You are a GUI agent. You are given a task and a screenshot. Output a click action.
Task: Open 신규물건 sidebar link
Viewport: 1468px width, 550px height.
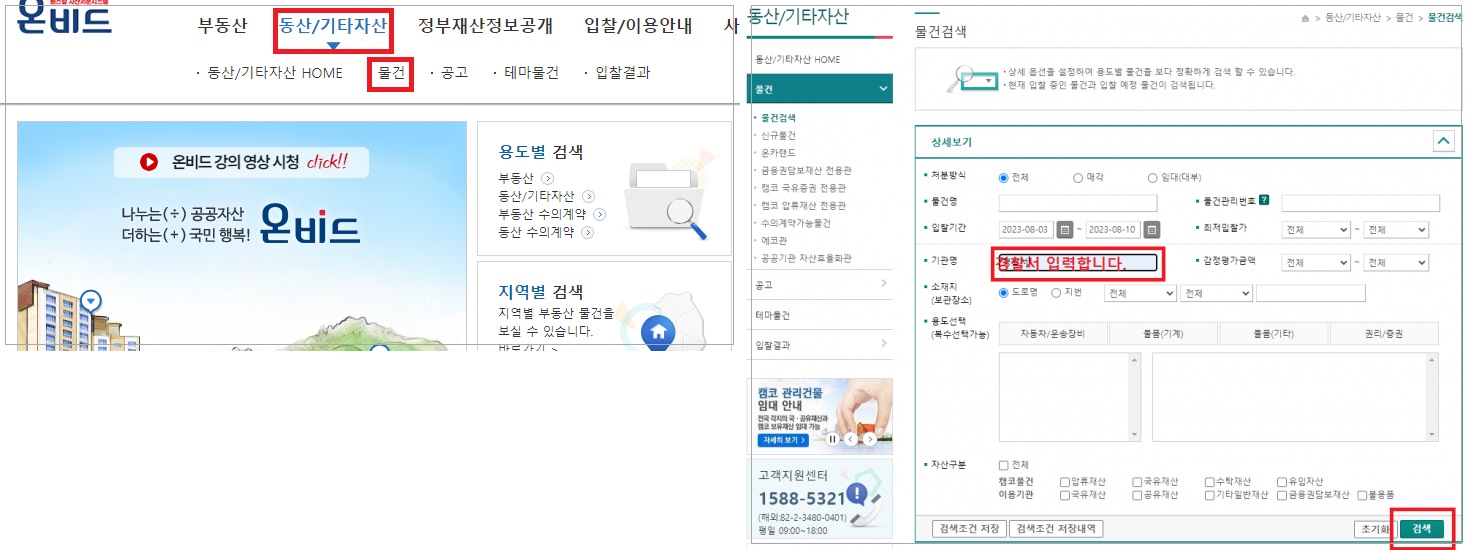pyautogui.click(x=778, y=135)
